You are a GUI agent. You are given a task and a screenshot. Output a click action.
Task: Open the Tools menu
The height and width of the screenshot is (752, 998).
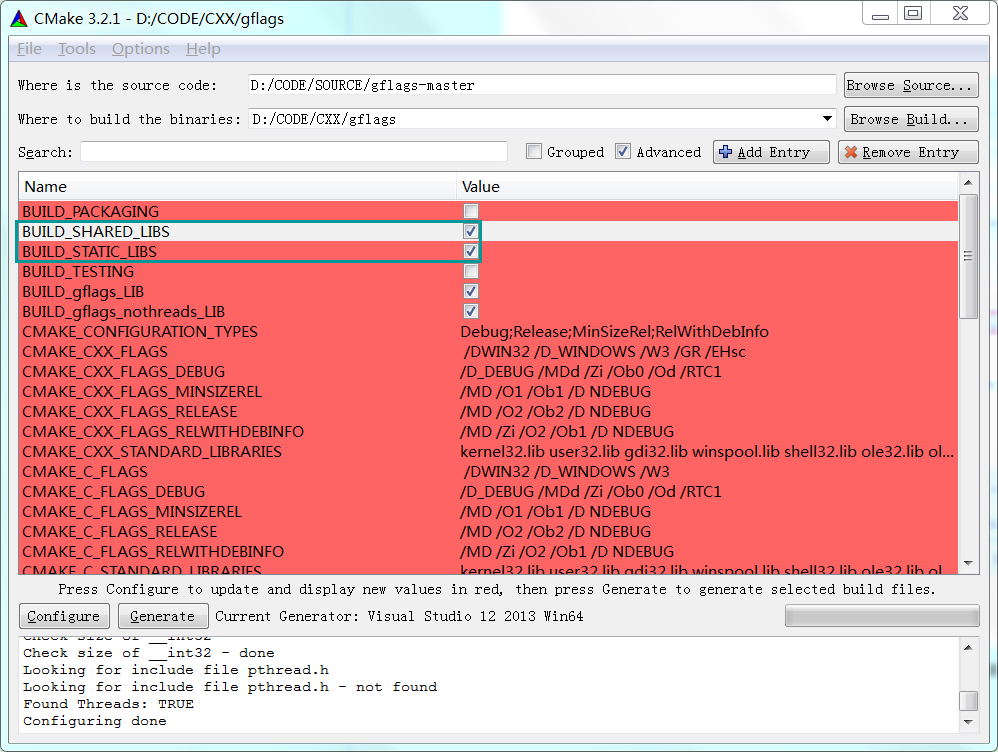[x=77, y=49]
